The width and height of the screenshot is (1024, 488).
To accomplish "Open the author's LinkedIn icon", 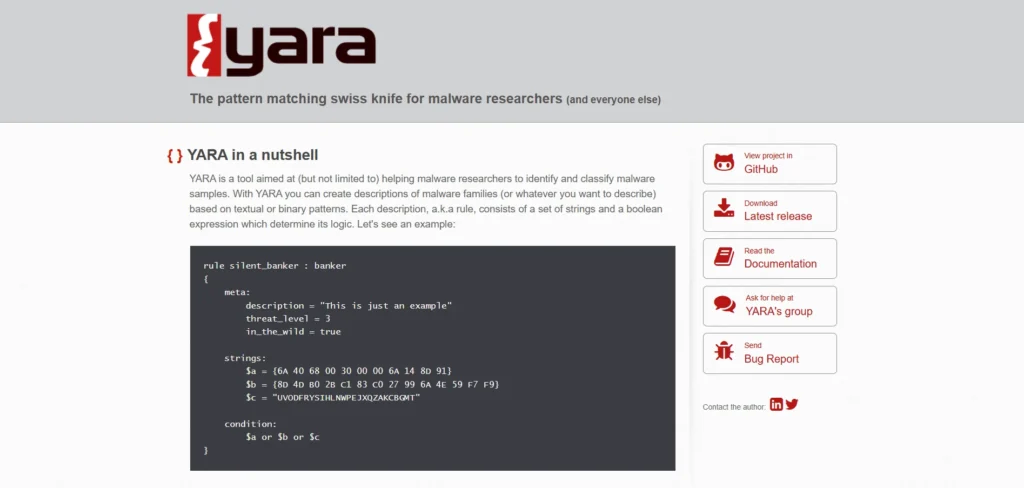I will click(x=776, y=404).
